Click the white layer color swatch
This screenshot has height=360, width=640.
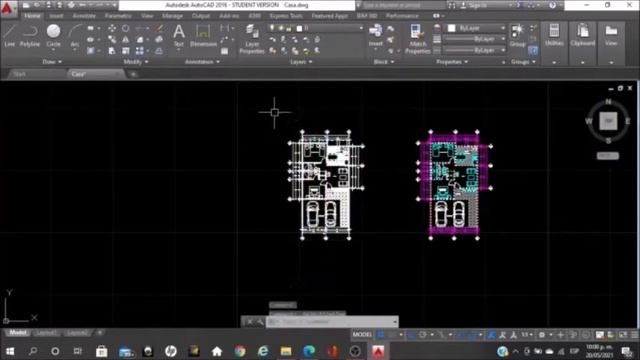[x=299, y=28]
